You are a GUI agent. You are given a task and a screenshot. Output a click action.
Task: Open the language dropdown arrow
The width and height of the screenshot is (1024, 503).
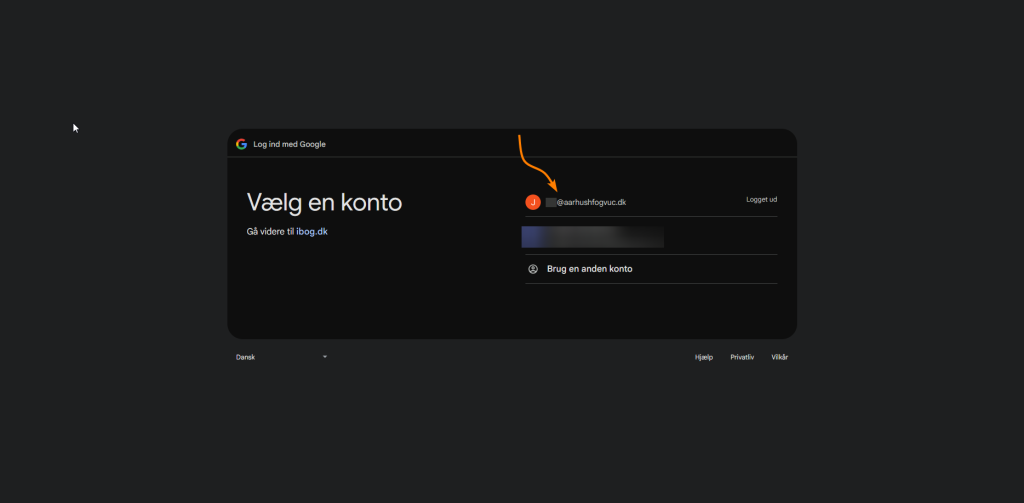325,357
